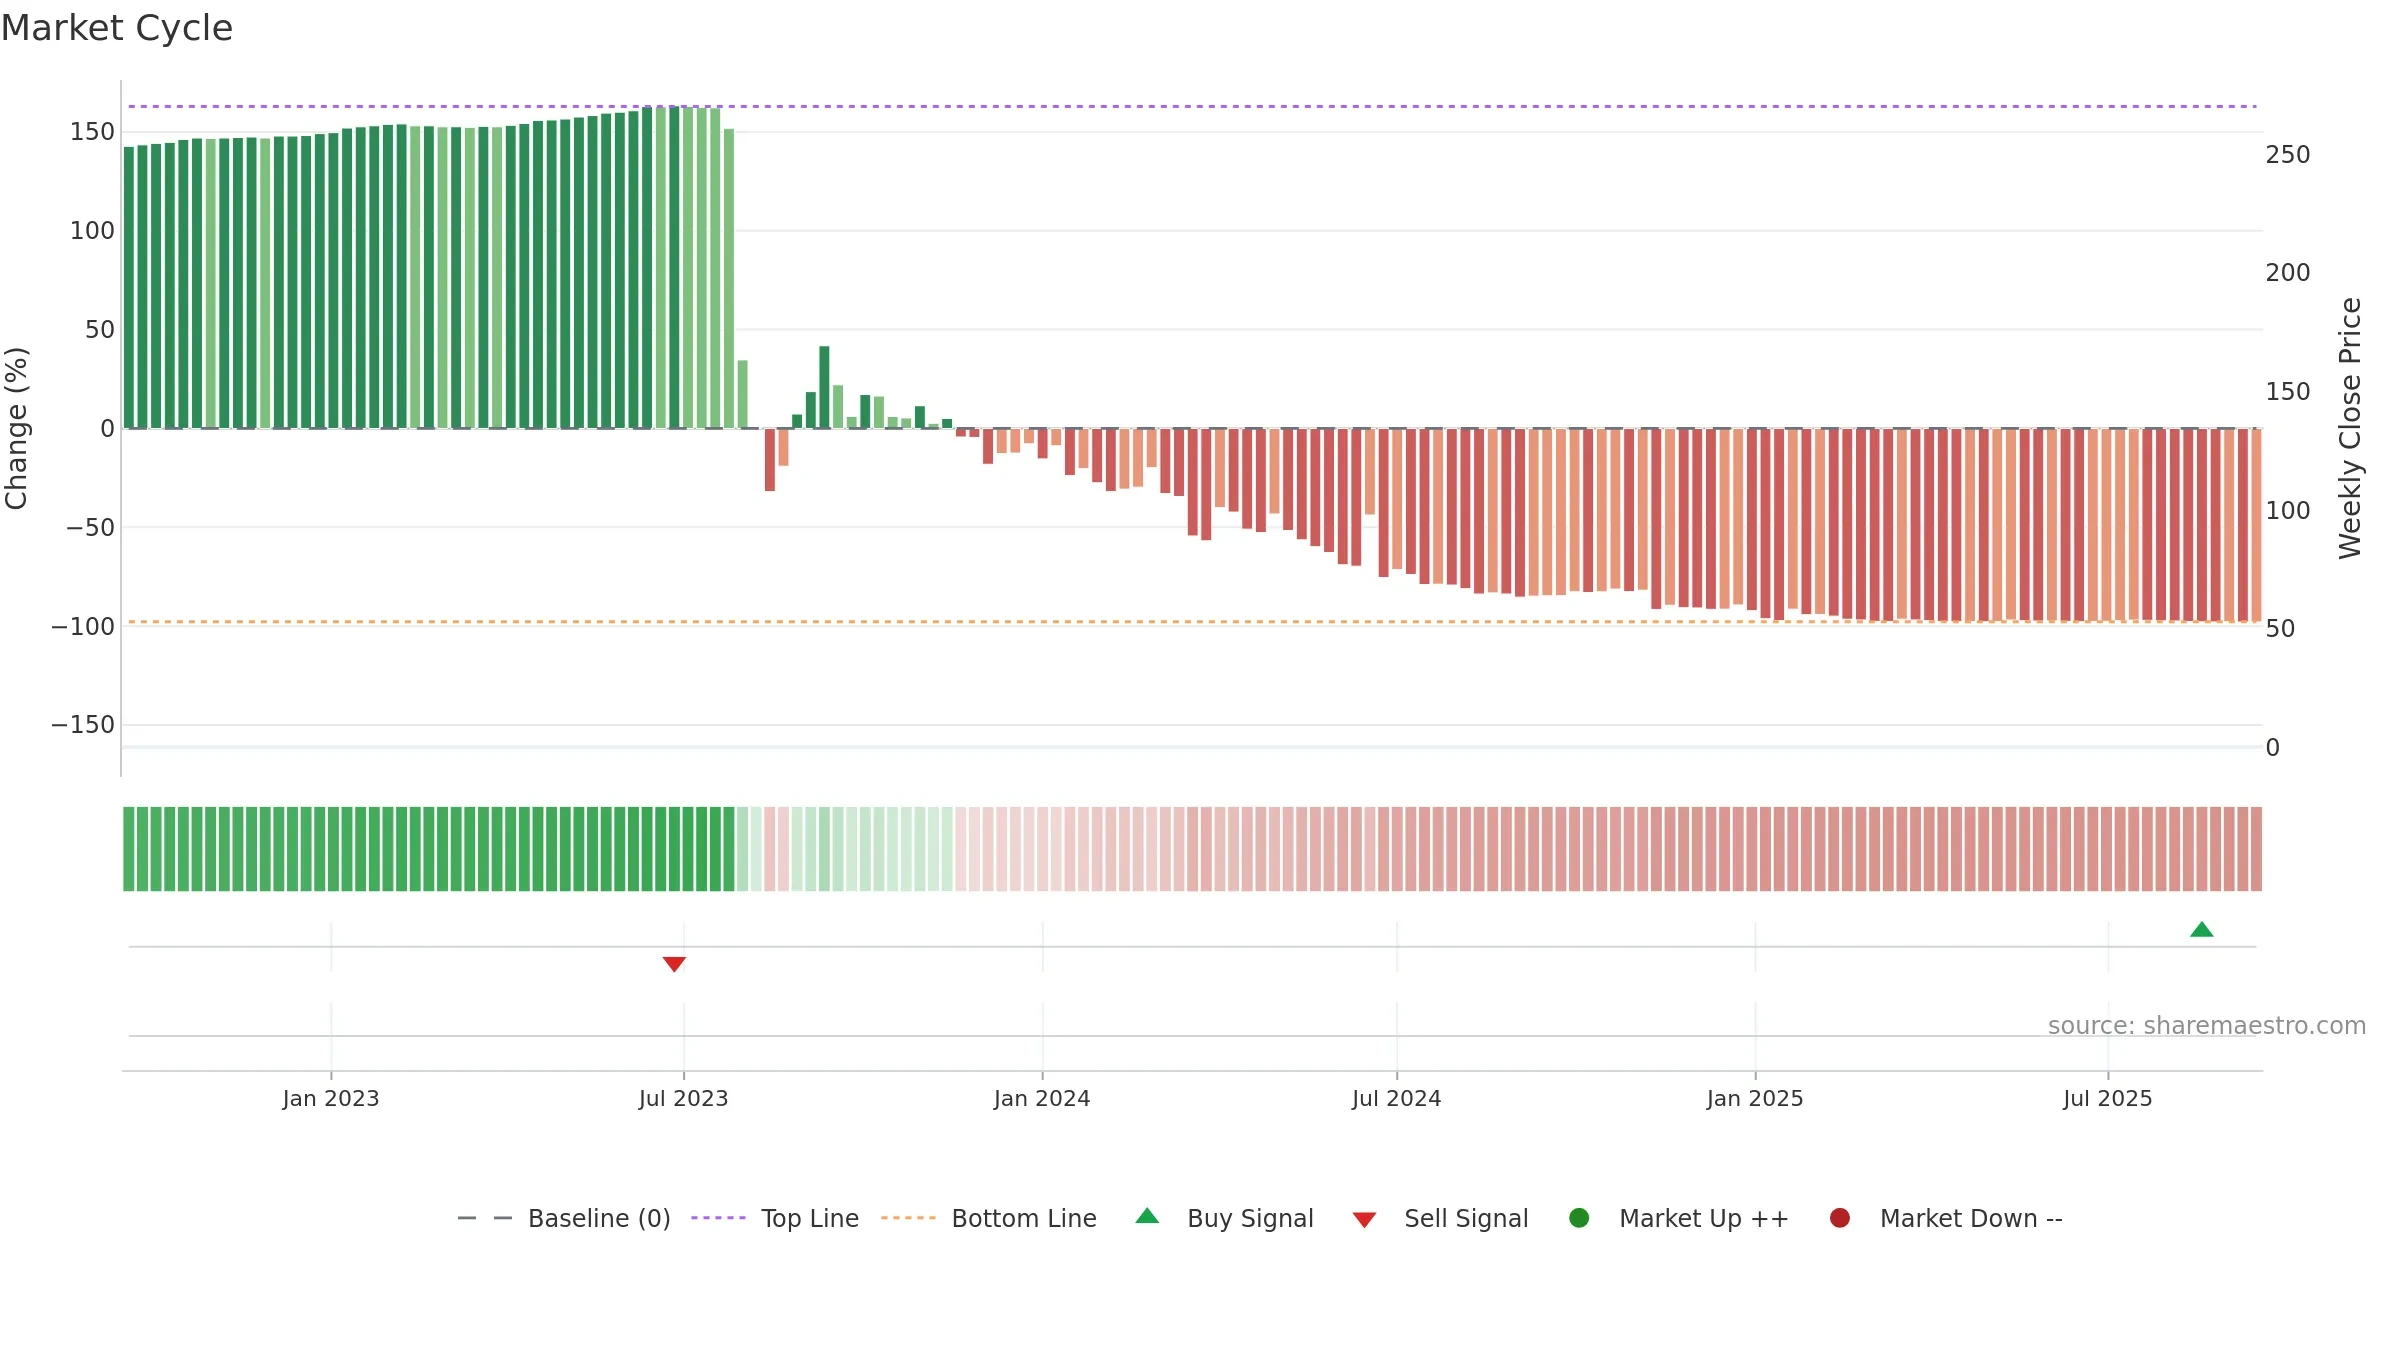Click the green Buy Signal triangle marker near Jul 2025
This screenshot has width=2400, height=1350.
tap(2201, 929)
